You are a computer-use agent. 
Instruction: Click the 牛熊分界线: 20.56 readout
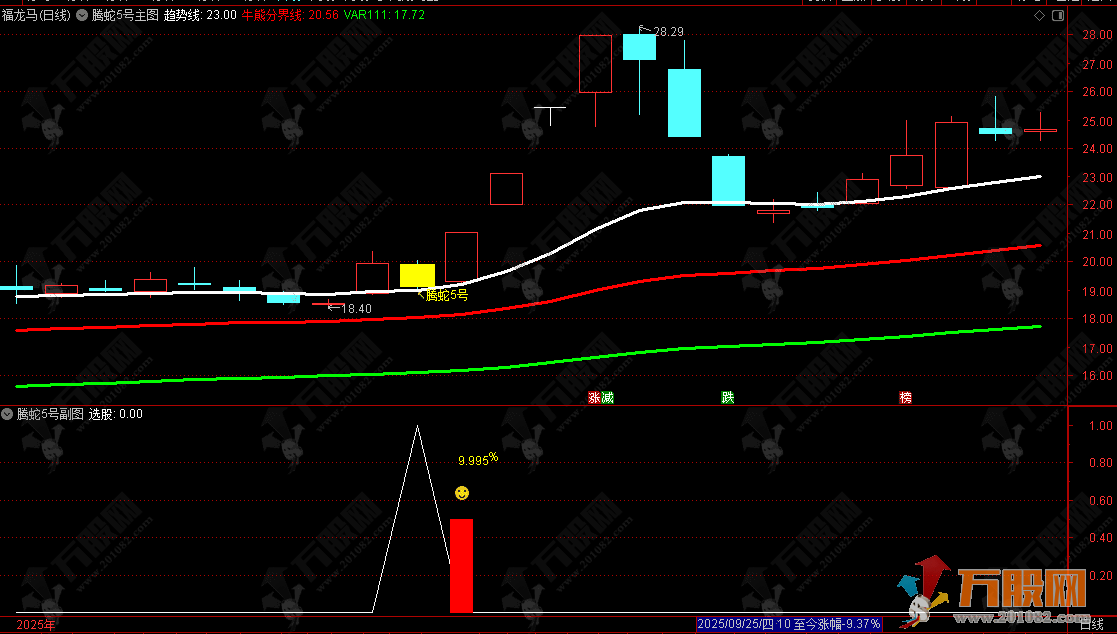click(x=290, y=15)
